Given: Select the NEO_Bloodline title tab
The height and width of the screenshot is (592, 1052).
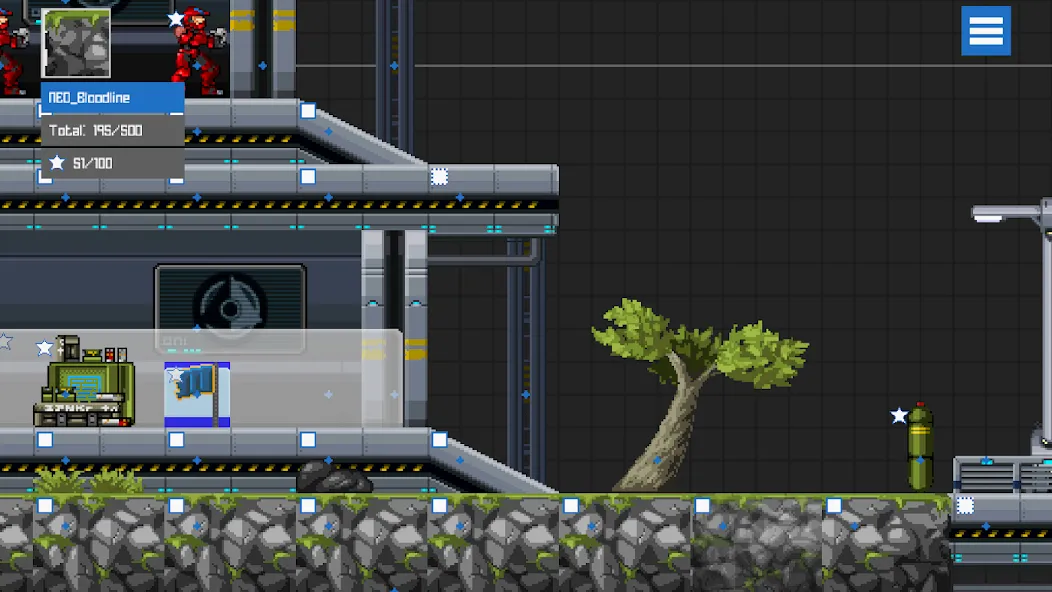Looking at the screenshot, I should tap(110, 97).
